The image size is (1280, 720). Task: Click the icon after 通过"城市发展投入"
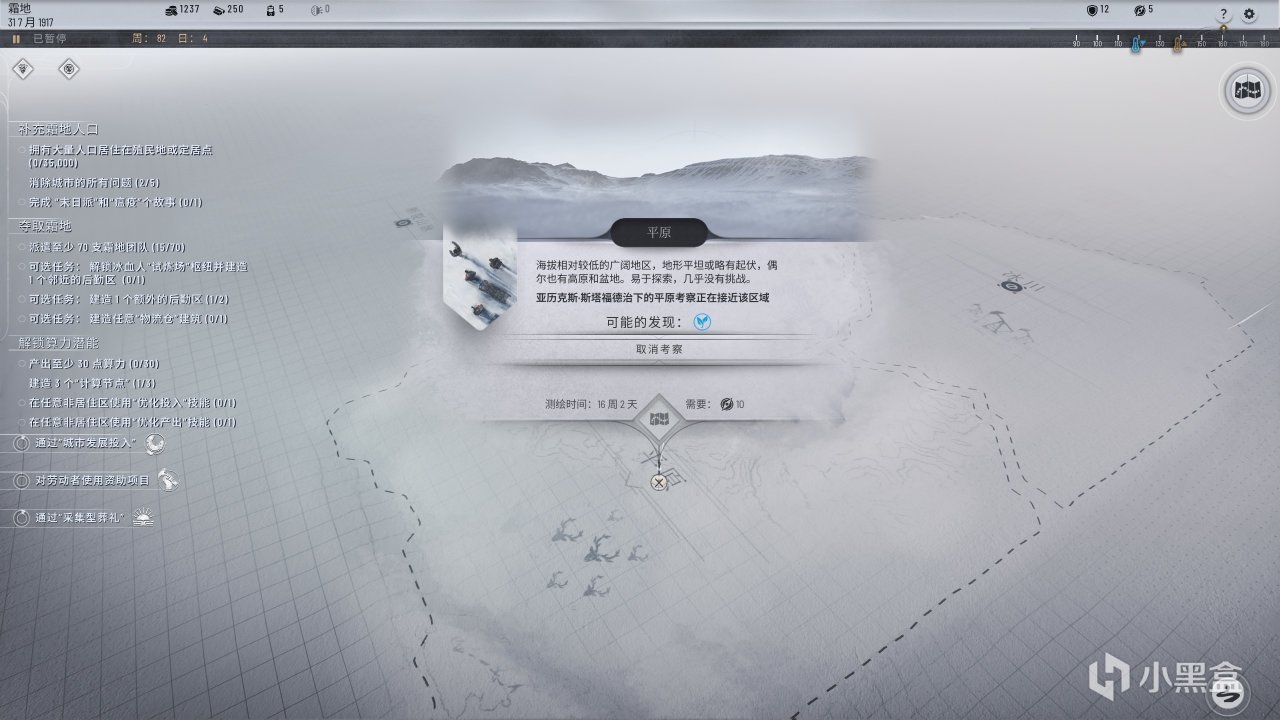click(155, 443)
